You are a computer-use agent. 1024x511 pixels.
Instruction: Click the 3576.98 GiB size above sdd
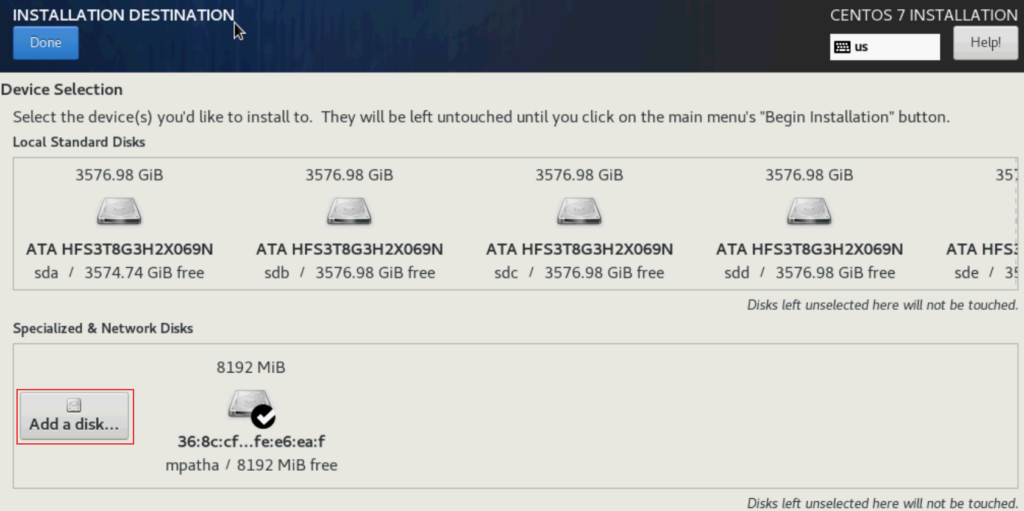tap(809, 175)
